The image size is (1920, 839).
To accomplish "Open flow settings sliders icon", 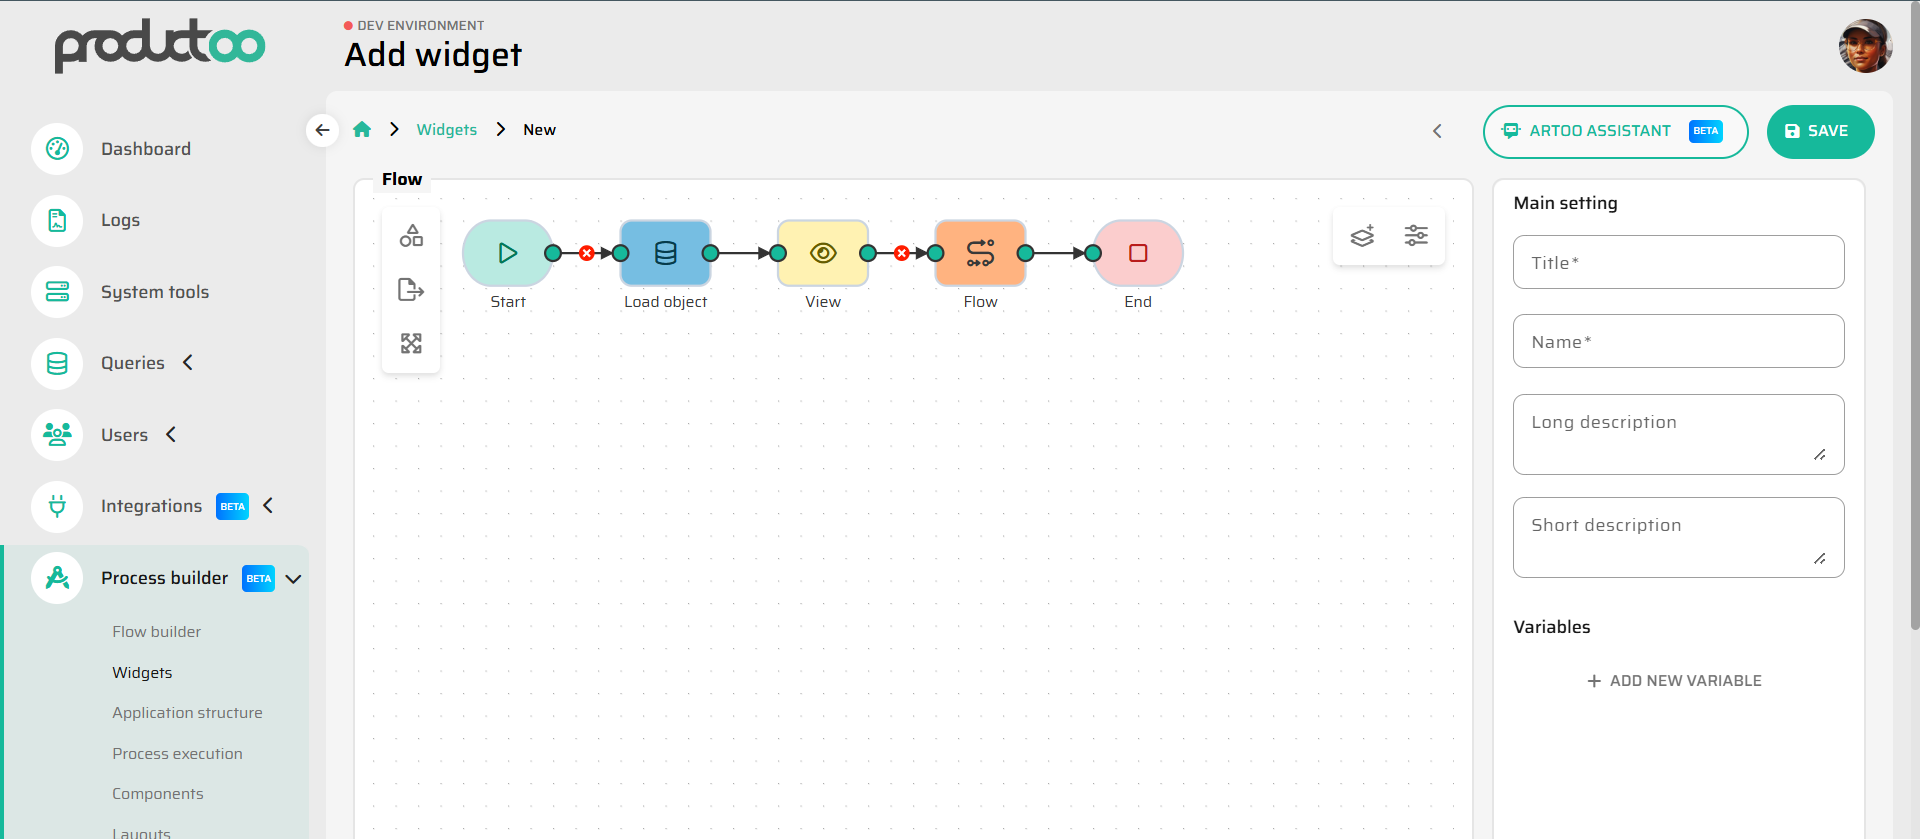I will 1416,236.
